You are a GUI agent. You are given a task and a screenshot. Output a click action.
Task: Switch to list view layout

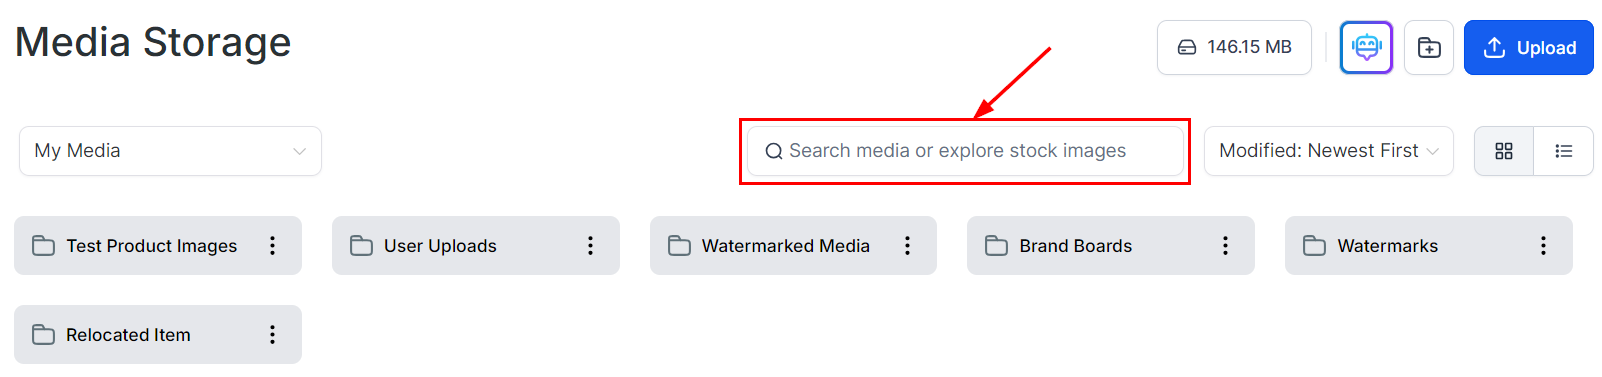(1563, 151)
